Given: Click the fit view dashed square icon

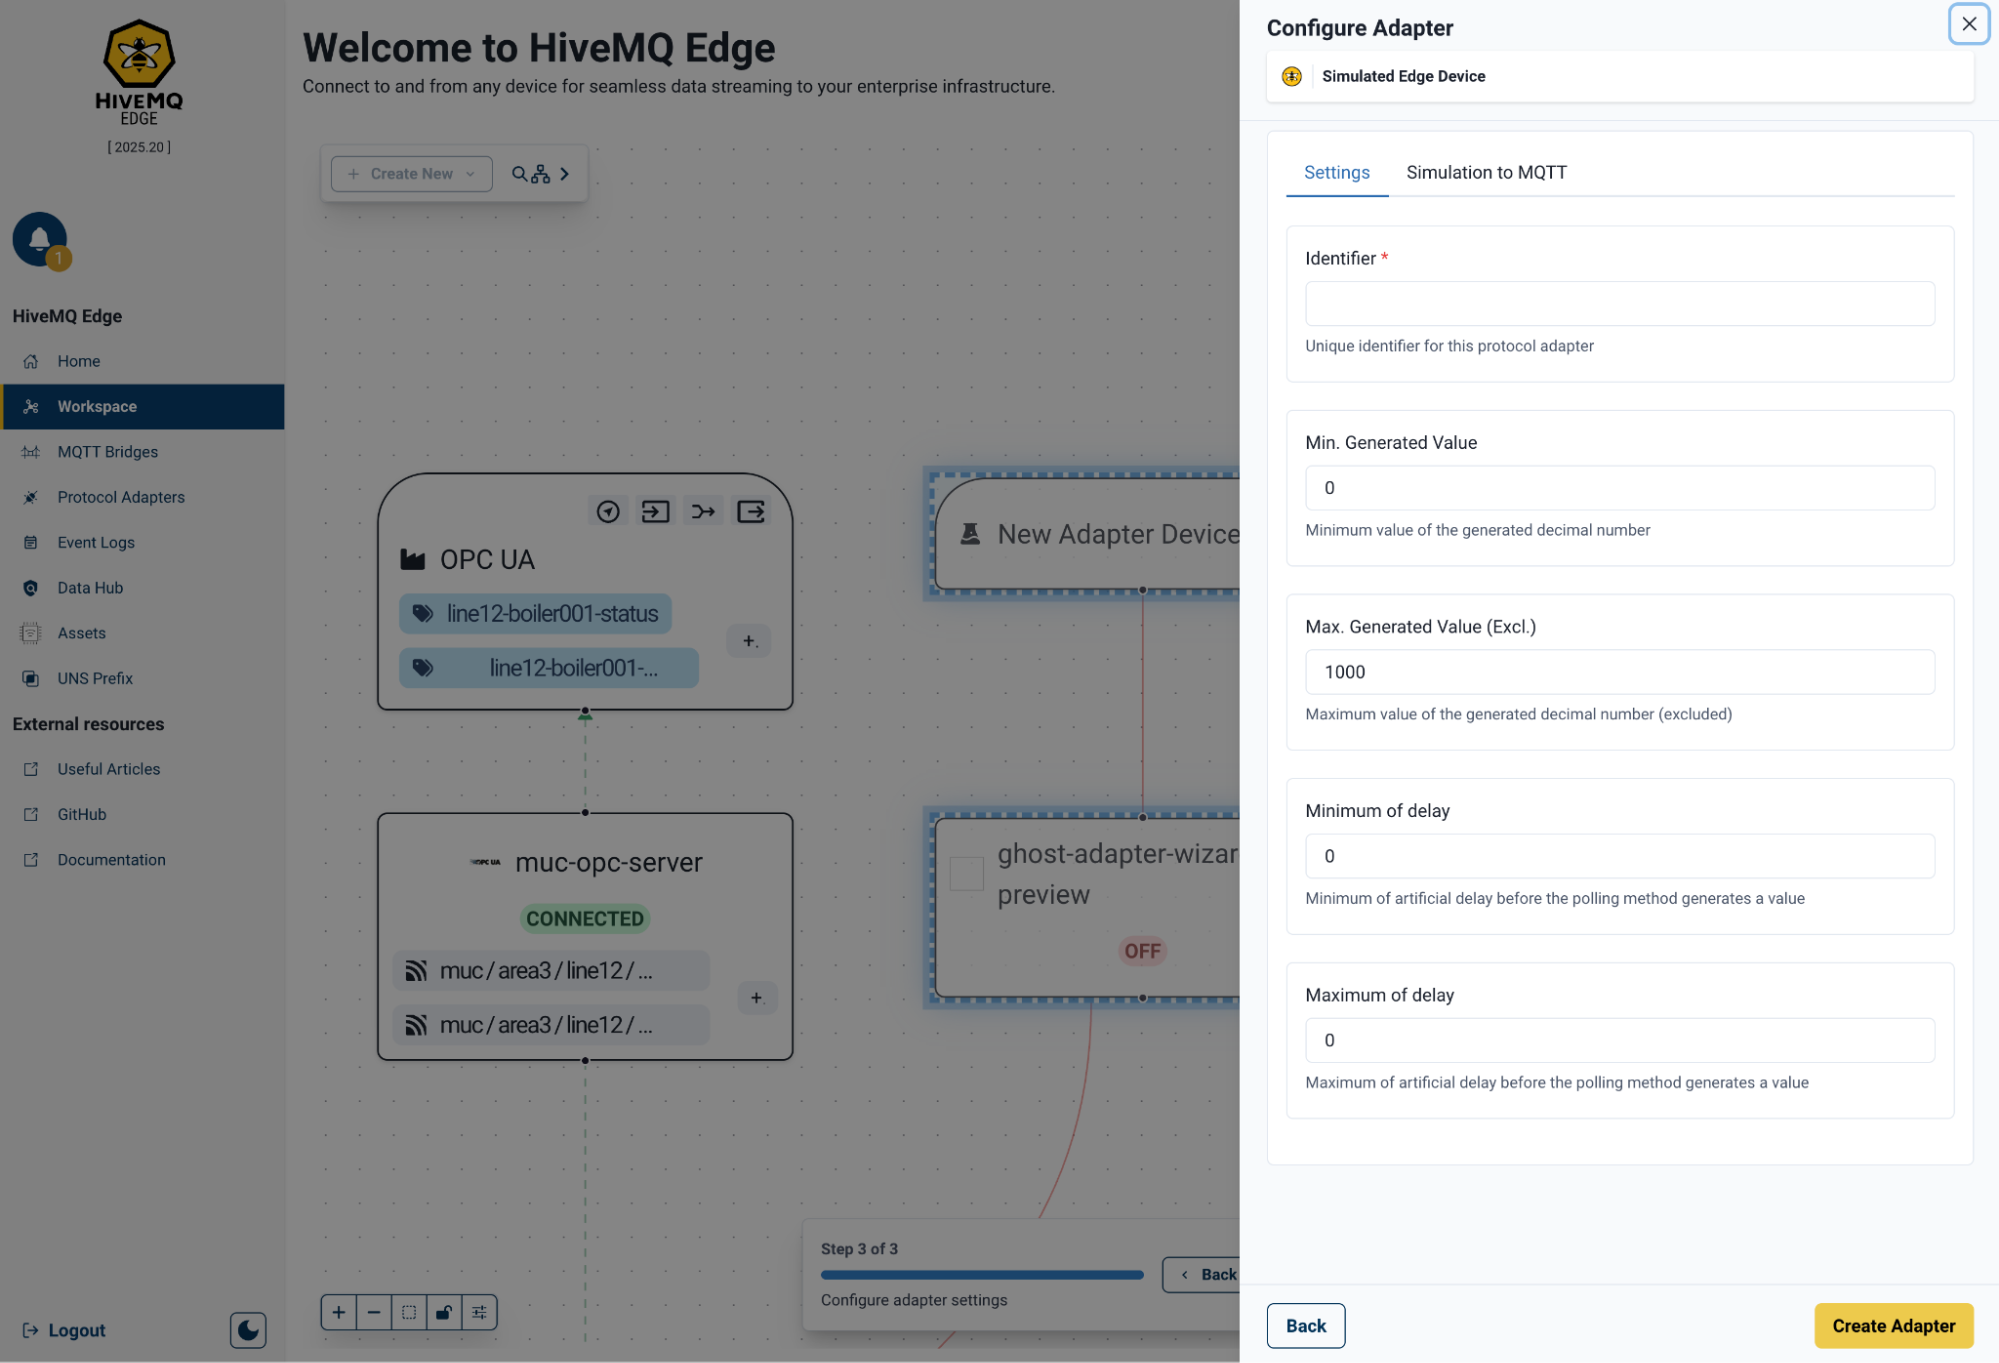Looking at the screenshot, I should coord(409,1312).
